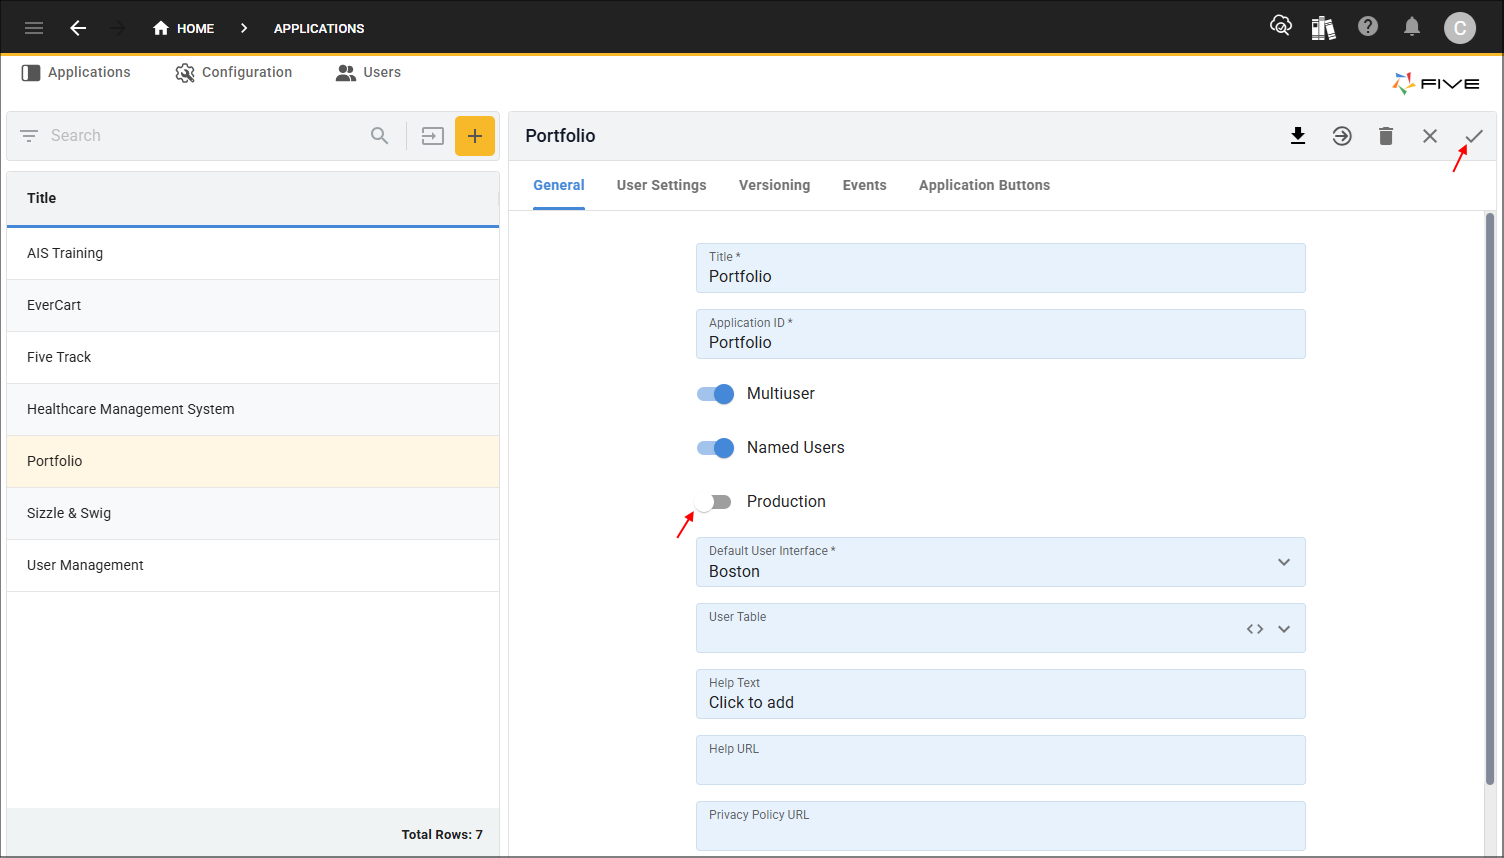Add a new application with plus button
This screenshot has height=858, width=1504.
[475, 136]
